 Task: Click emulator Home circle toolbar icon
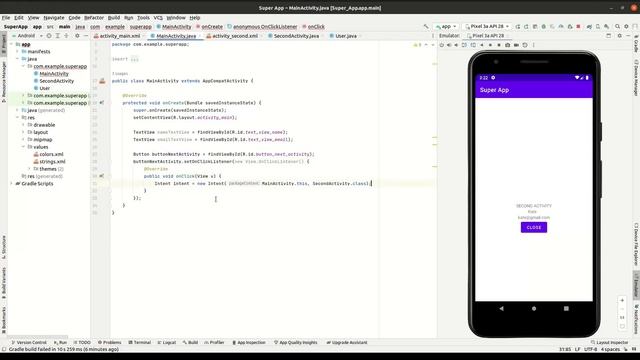pos(490,45)
